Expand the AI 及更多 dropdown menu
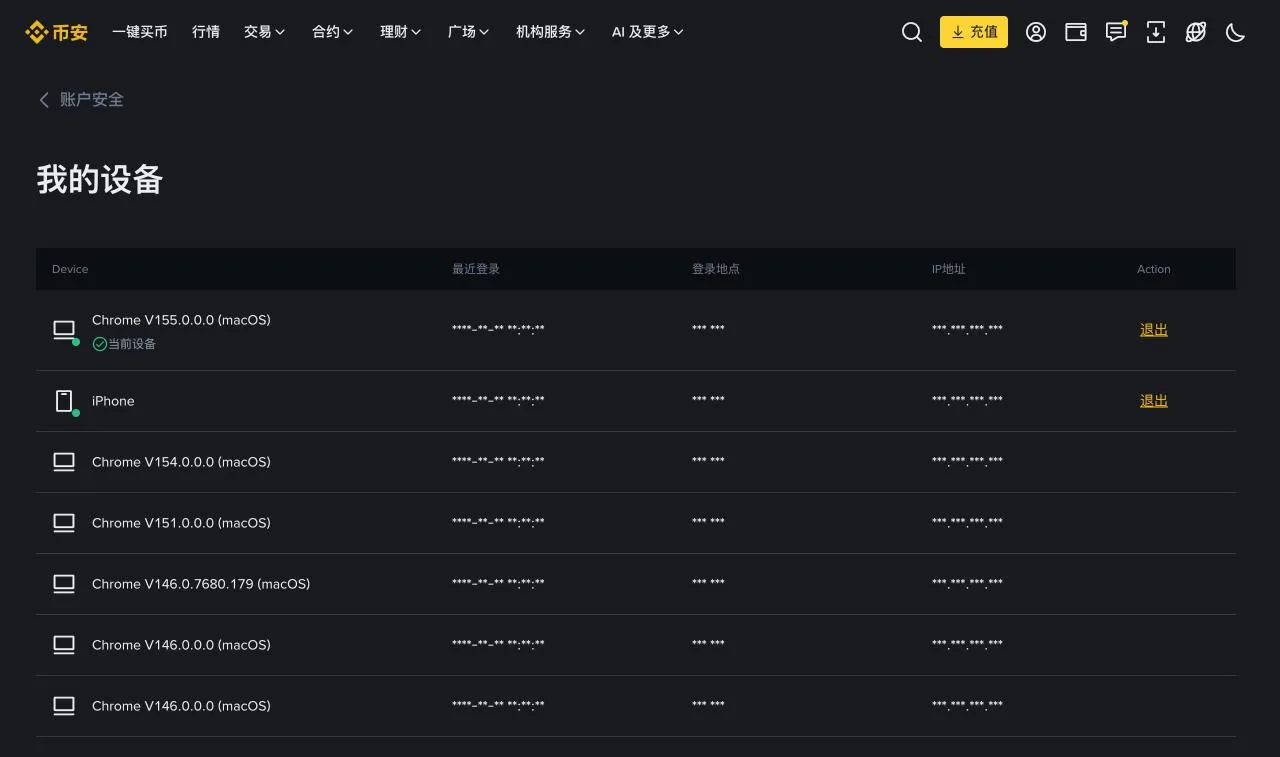Screen dimensions: 1280x757 (647, 32)
